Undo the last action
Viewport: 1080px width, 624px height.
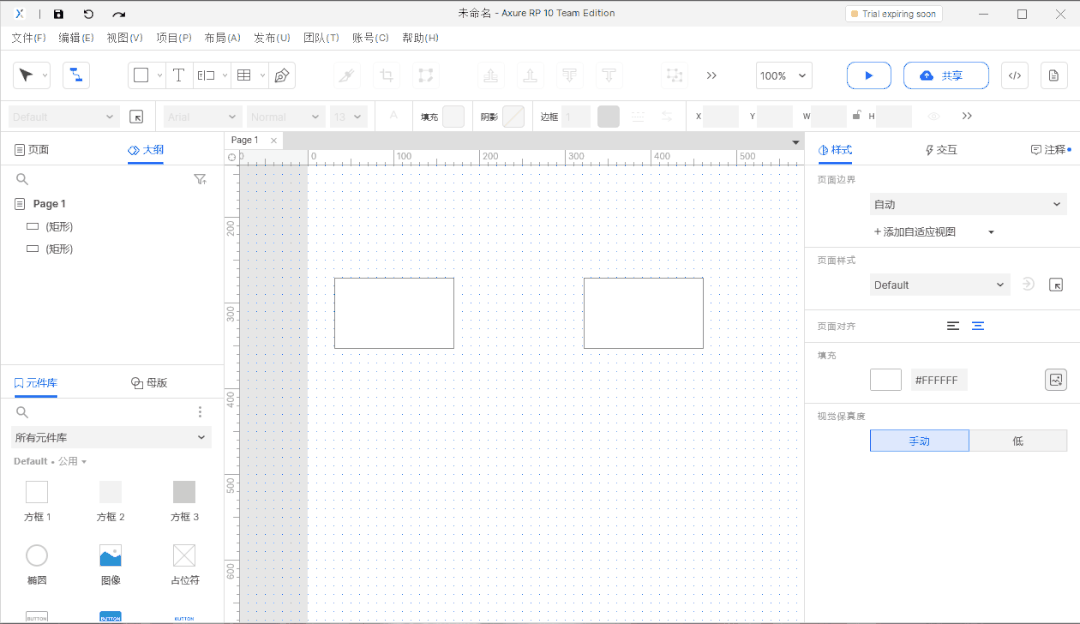coord(88,14)
